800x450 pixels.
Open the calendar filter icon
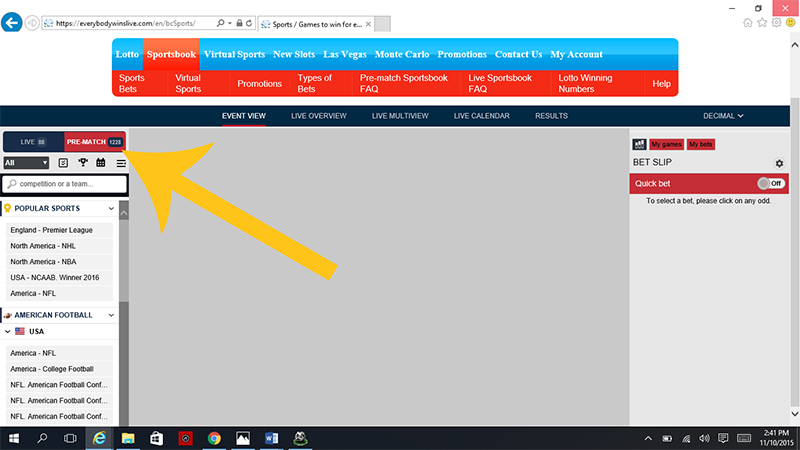pyautogui.click(x=101, y=162)
